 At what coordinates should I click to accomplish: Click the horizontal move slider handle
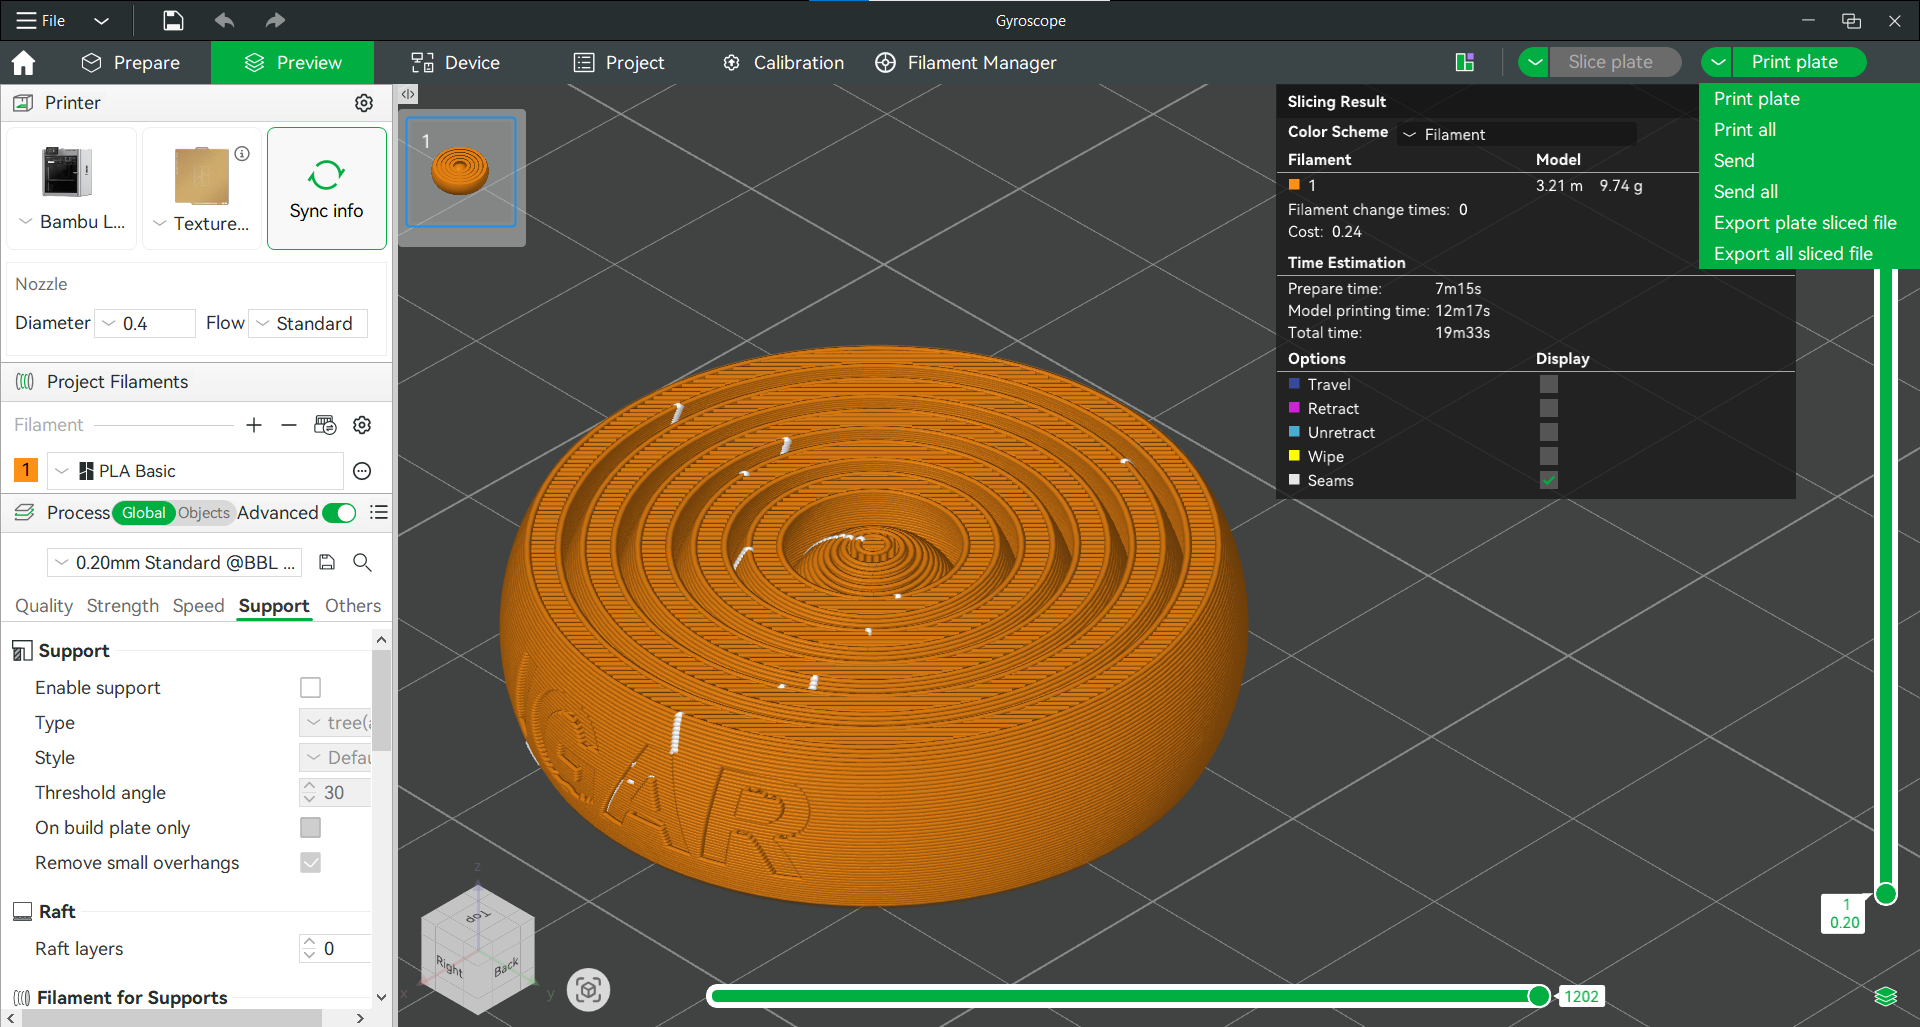tap(1539, 996)
